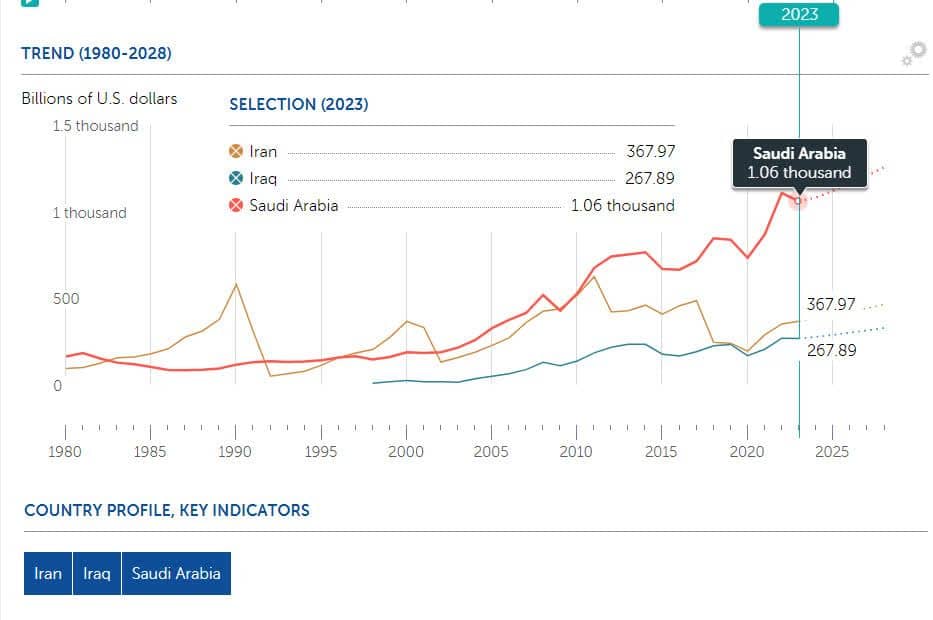Click the 1.06 thousand value in selection list
This screenshot has height=620, width=933.
pos(622,205)
